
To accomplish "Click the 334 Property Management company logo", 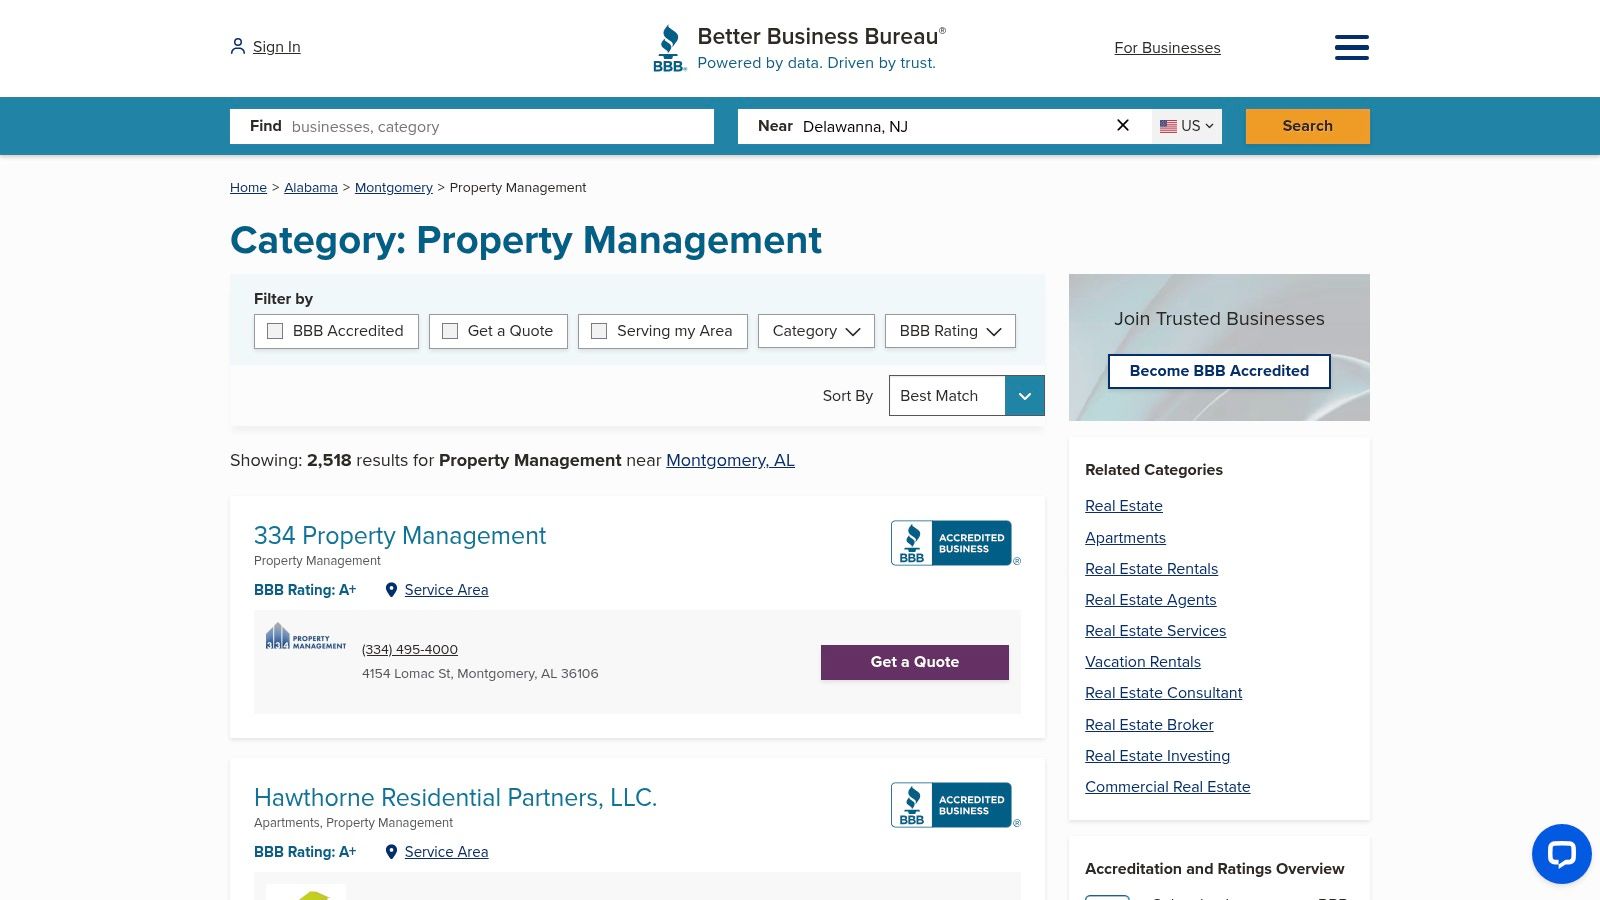I will 305,637.
